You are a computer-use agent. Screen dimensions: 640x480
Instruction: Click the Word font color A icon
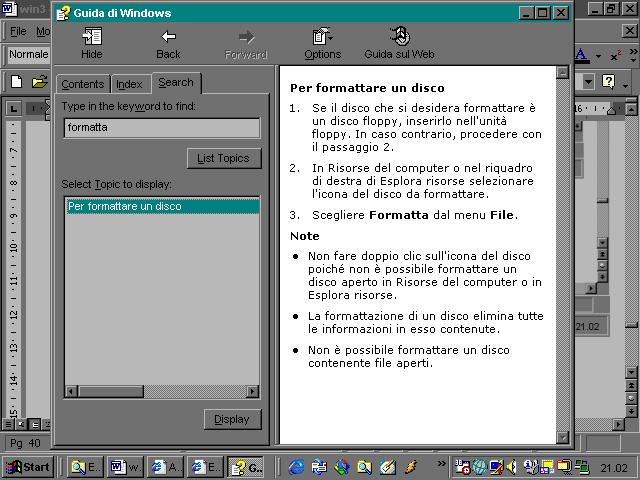pos(581,55)
